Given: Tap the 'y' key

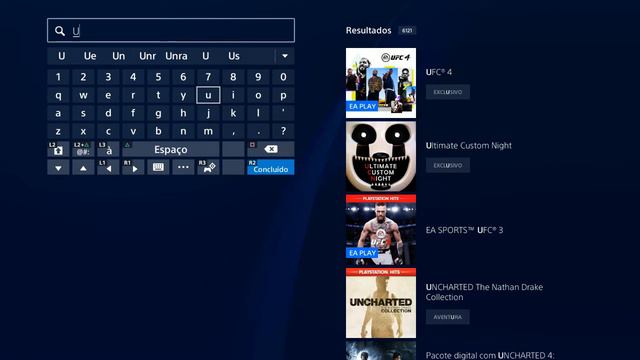Looking at the screenshot, I should click(183, 95).
